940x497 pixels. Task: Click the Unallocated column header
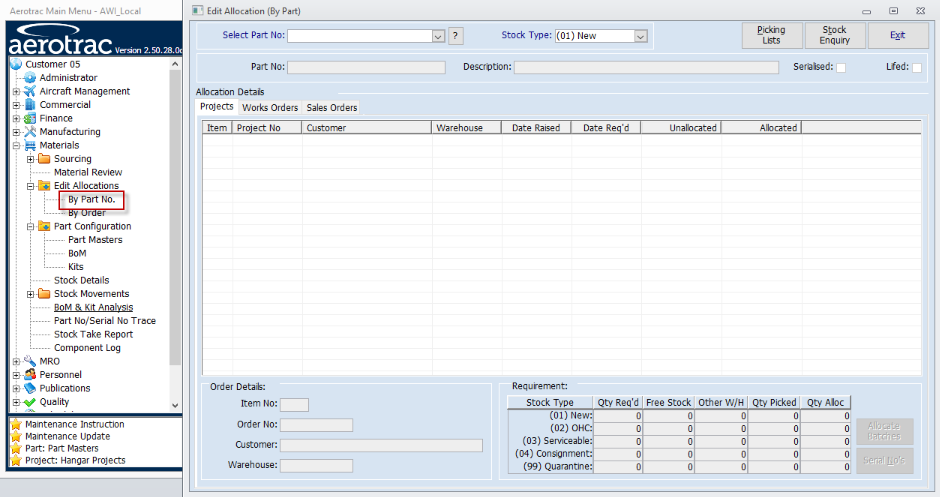pyautogui.click(x=680, y=128)
